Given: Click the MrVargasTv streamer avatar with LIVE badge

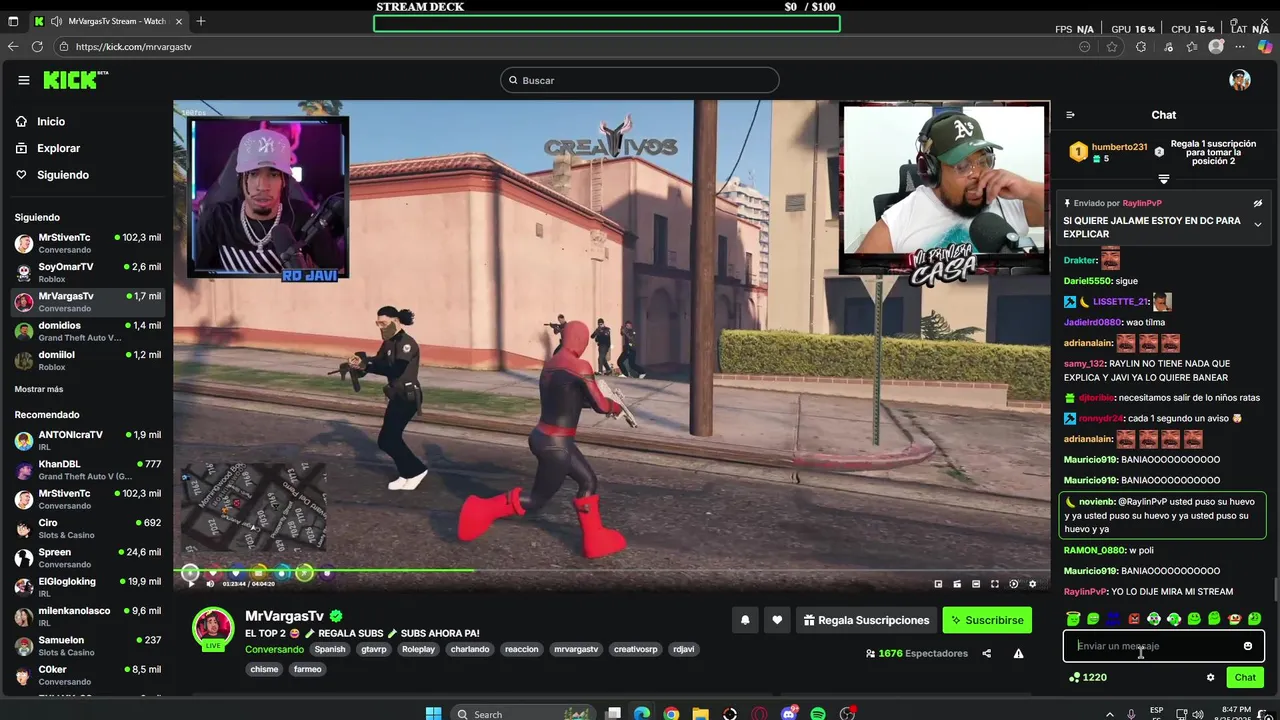Looking at the screenshot, I should [x=213, y=629].
